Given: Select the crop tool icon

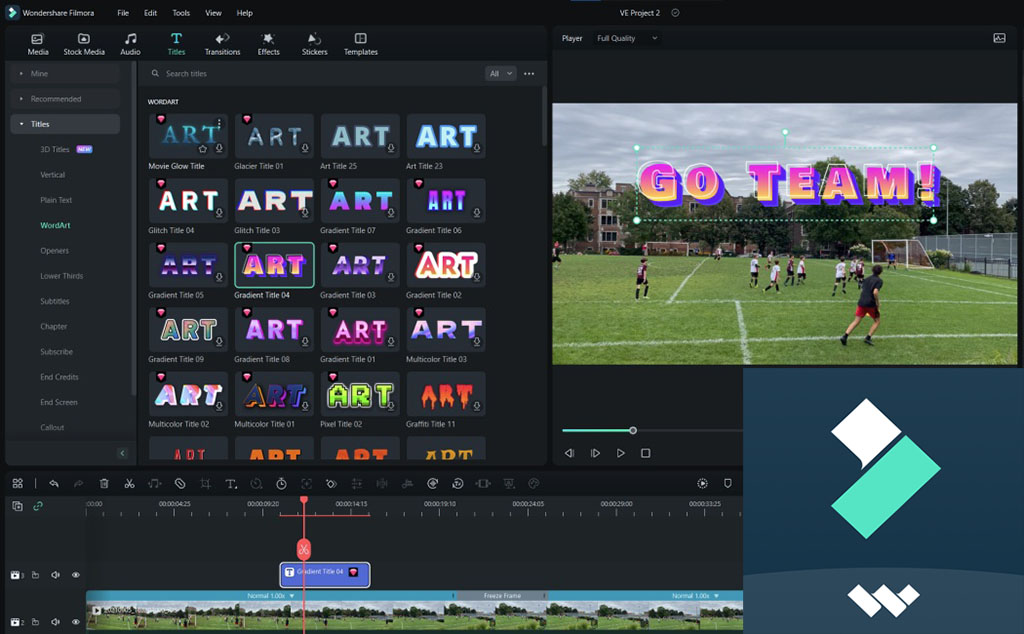Looking at the screenshot, I should pyautogui.click(x=205, y=484).
